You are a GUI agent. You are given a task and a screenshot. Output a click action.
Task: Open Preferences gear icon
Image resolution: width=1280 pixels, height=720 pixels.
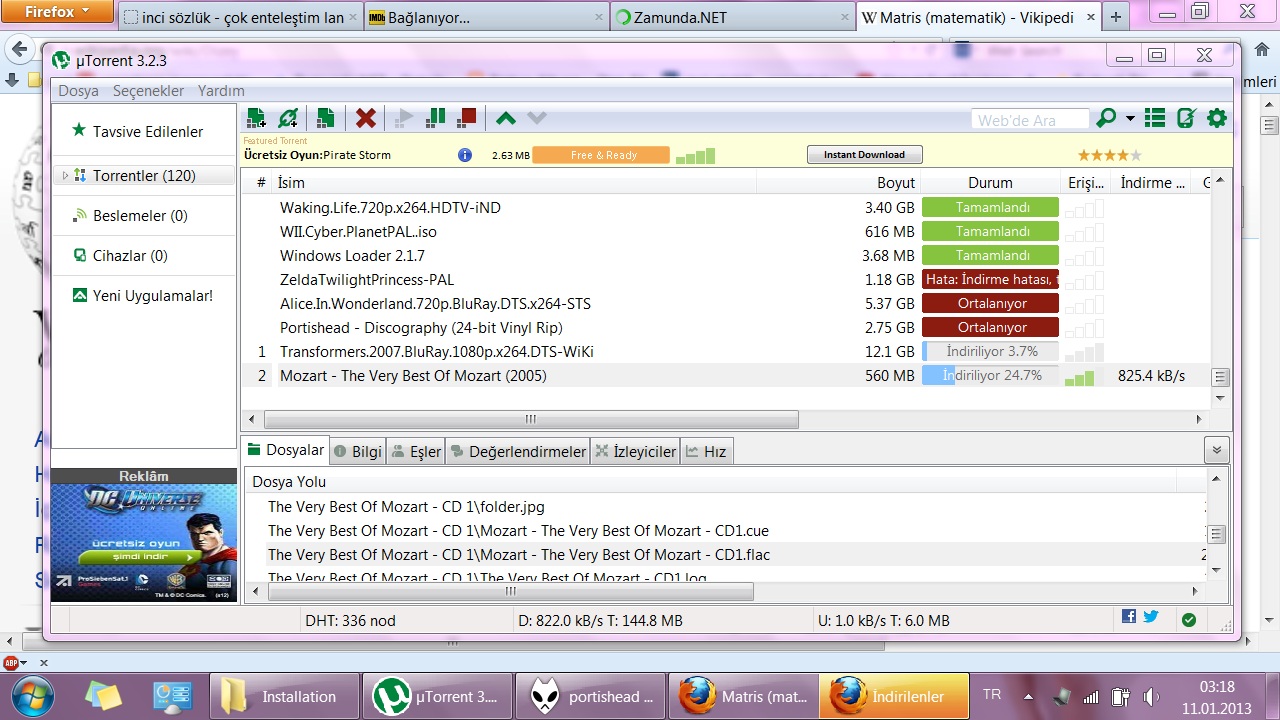(x=1217, y=118)
